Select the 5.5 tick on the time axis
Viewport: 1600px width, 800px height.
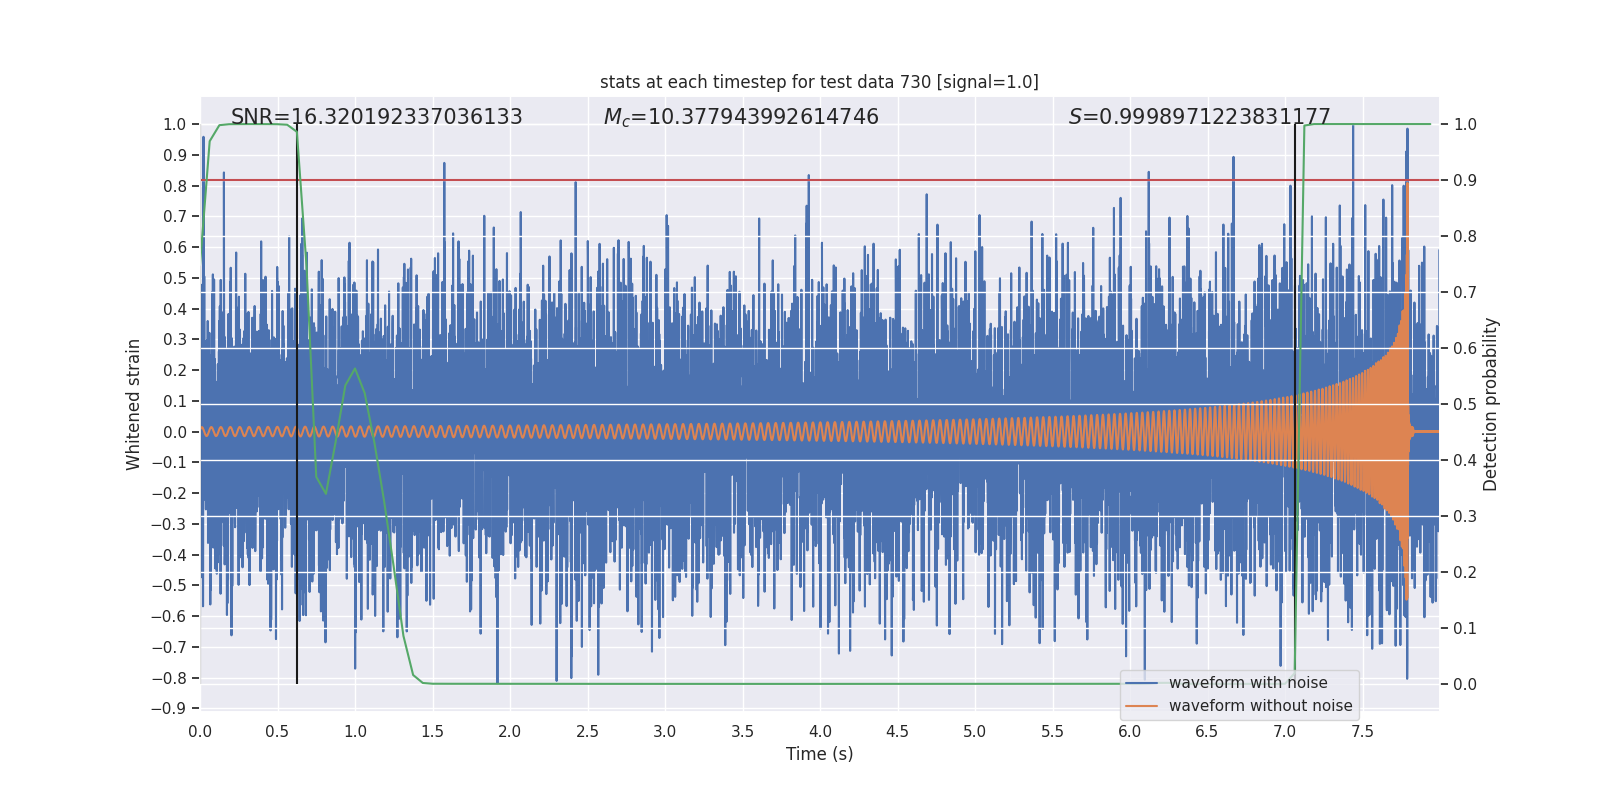[x=1053, y=731]
